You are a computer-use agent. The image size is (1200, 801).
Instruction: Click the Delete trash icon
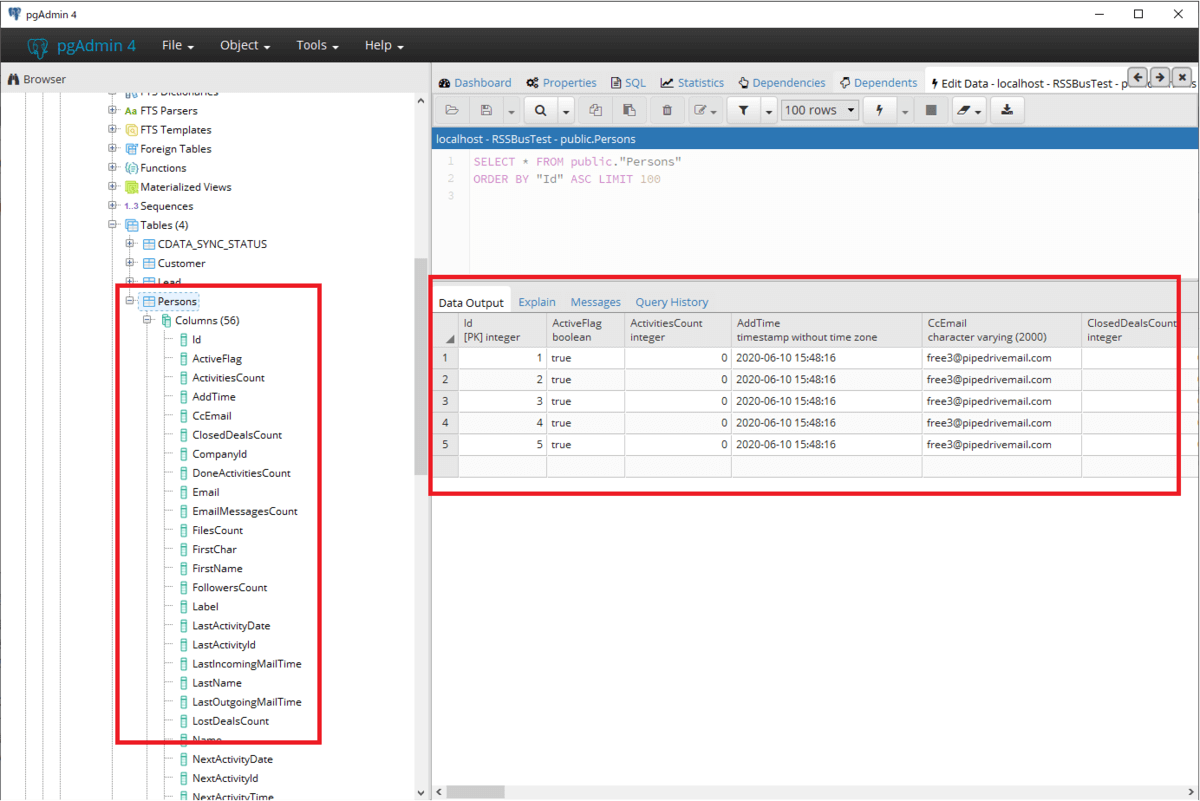[x=667, y=110]
